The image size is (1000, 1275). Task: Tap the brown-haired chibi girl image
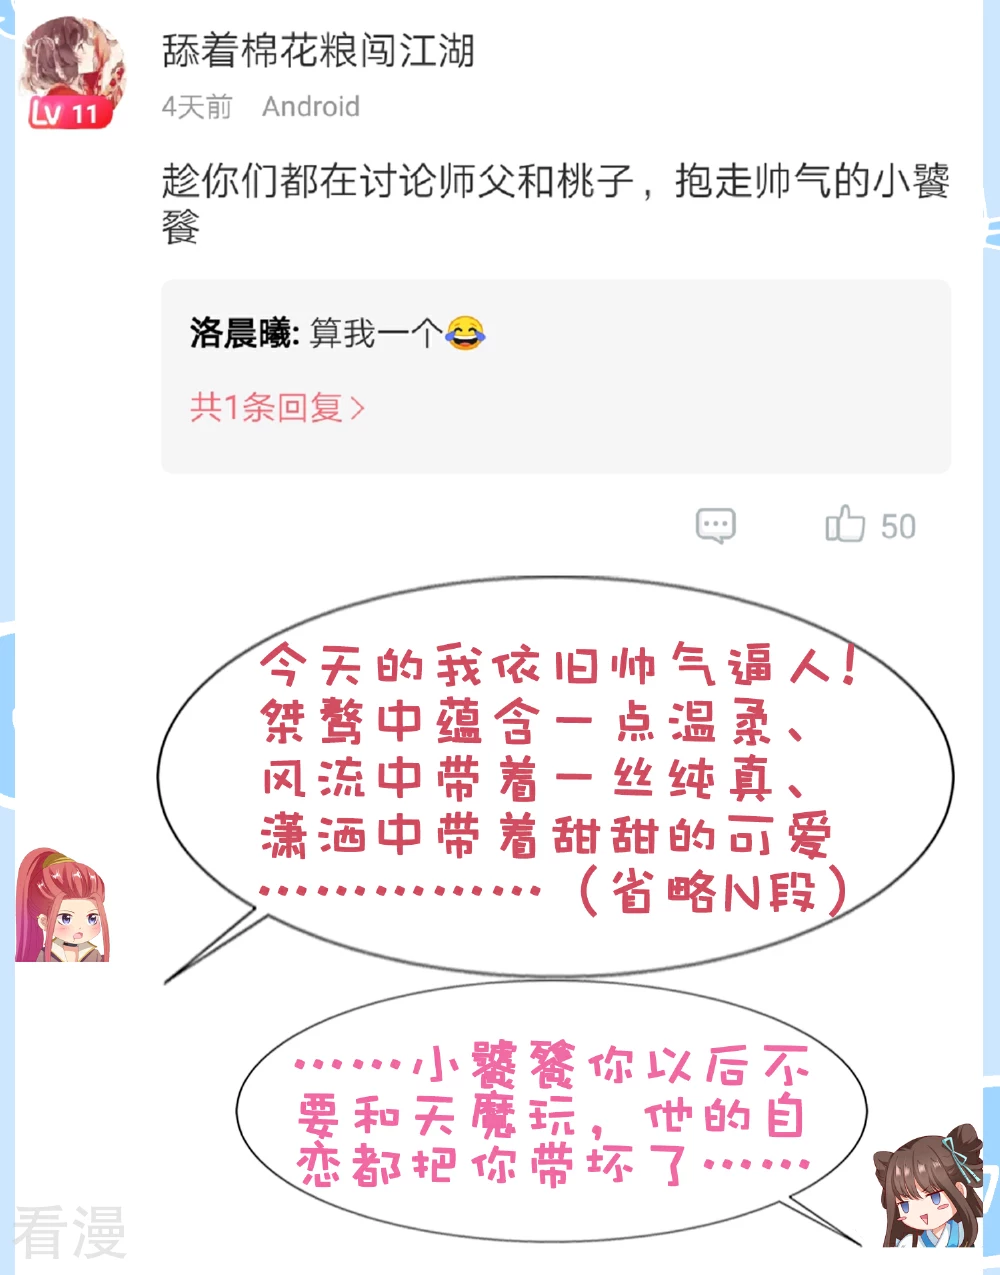coord(929,1188)
